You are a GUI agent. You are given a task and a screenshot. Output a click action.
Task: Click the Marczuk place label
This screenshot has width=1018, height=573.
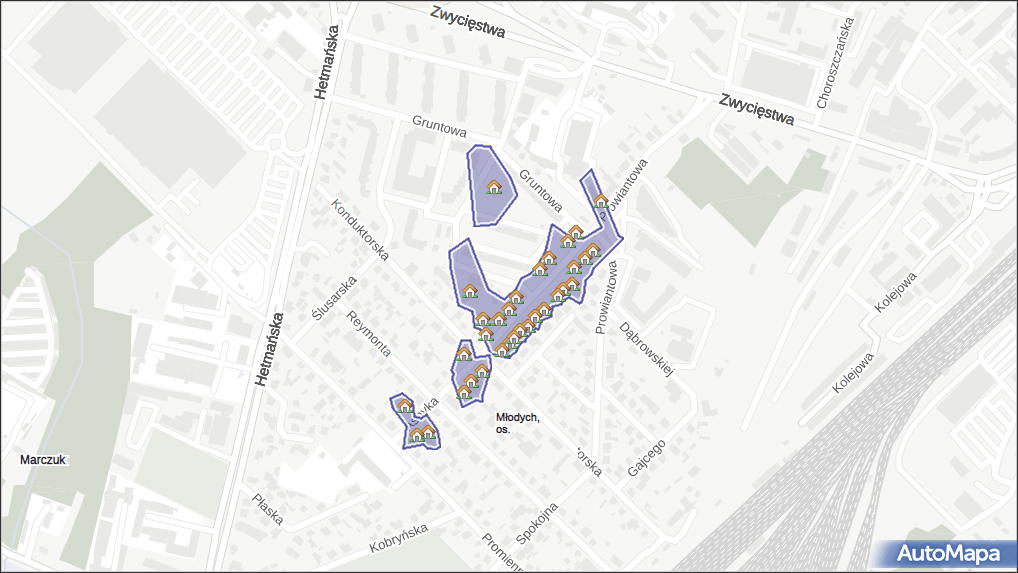pos(43,460)
